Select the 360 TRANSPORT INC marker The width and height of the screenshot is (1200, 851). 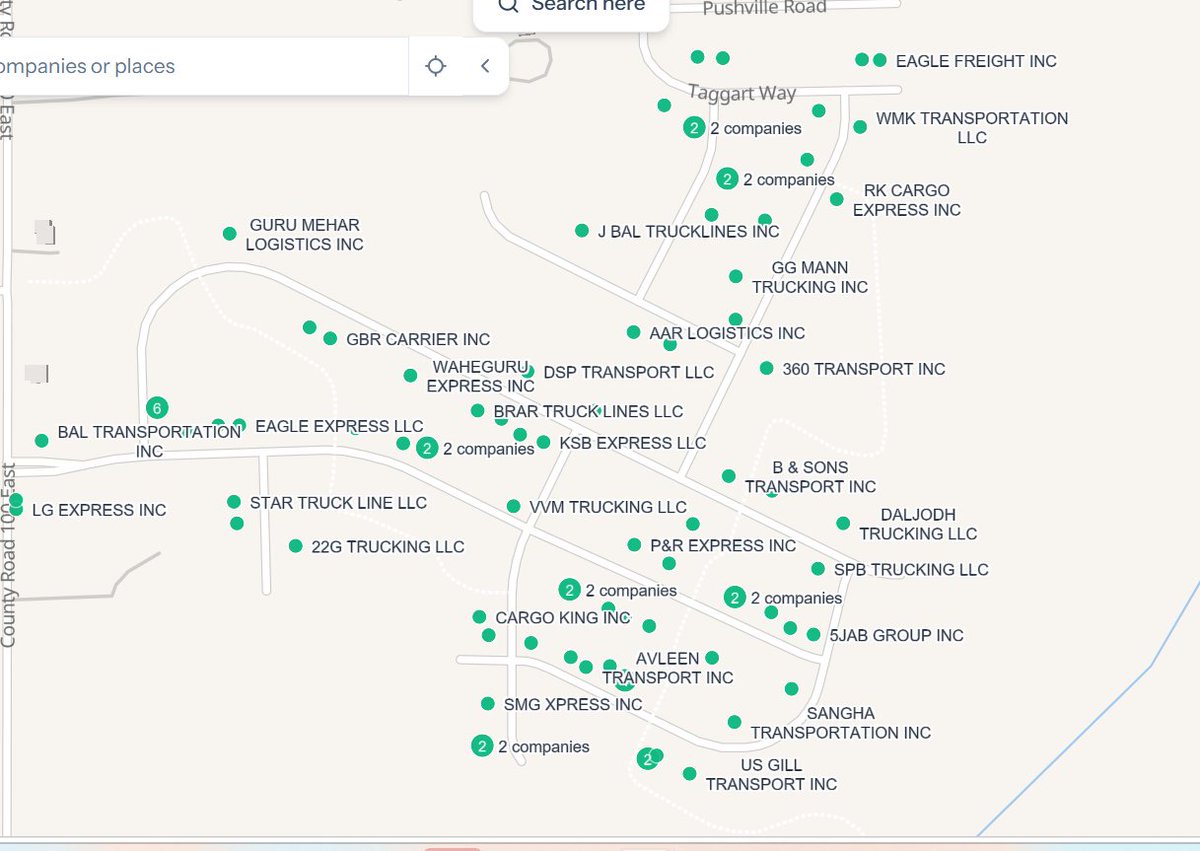click(767, 368)
